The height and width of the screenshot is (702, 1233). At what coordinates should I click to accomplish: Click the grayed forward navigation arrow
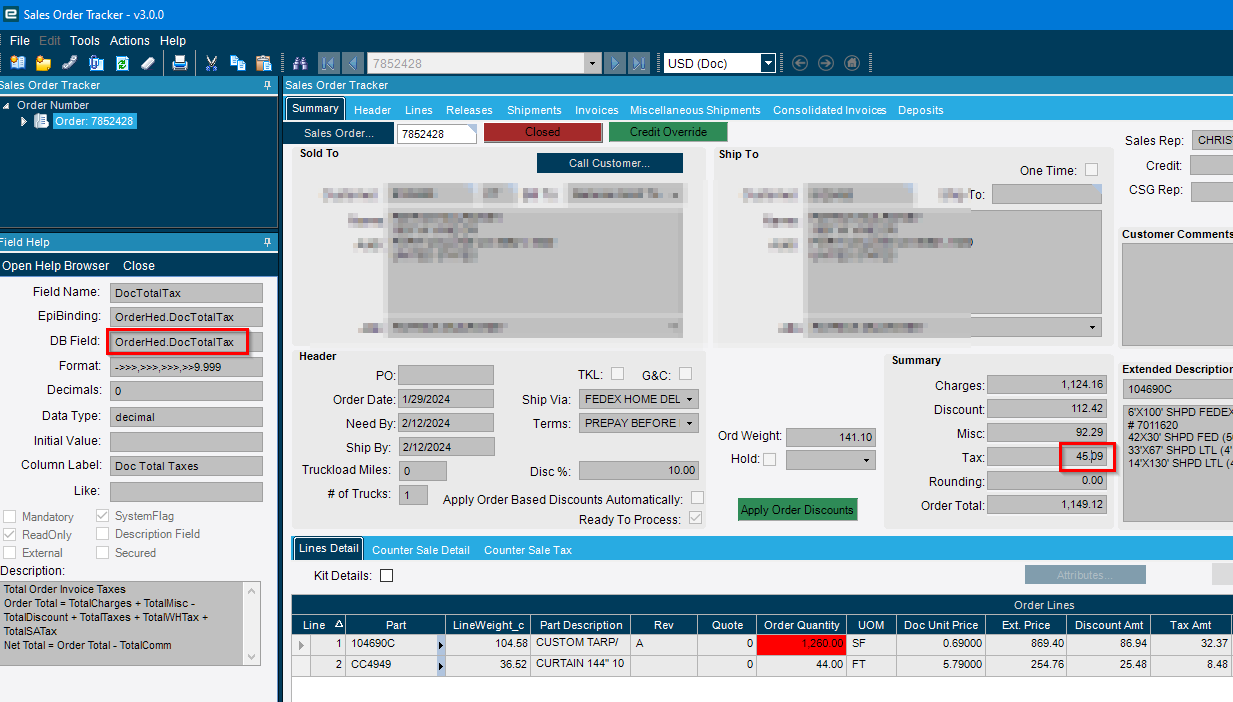pyautogui.click(x=825, y=63)
